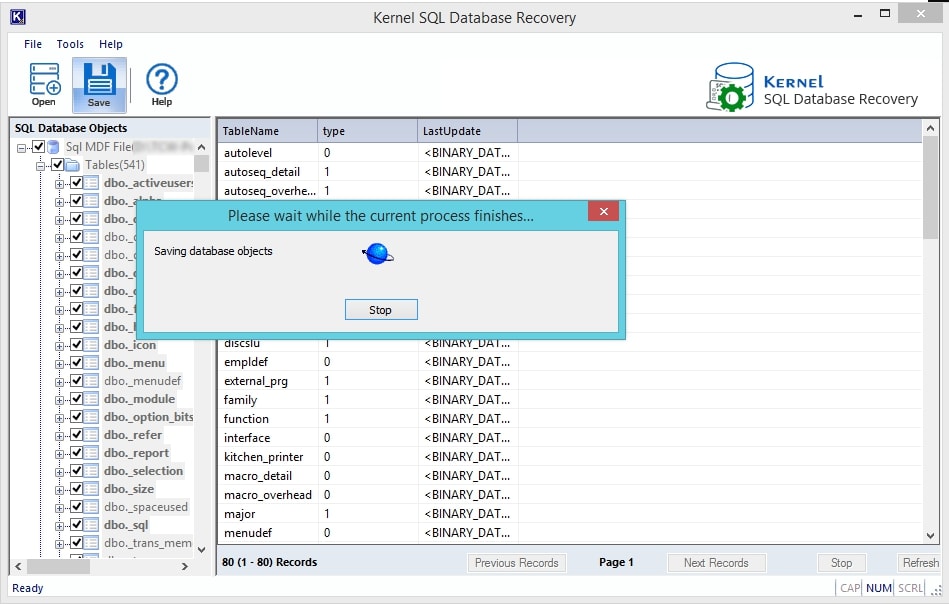Toggle the dbo._size checkbox

(76, 488)
